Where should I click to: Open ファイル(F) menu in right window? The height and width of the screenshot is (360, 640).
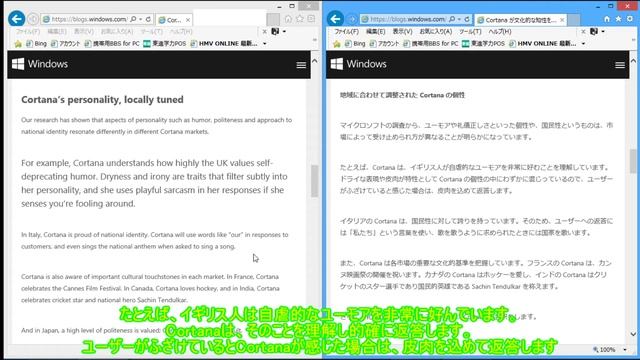(347, 31)
